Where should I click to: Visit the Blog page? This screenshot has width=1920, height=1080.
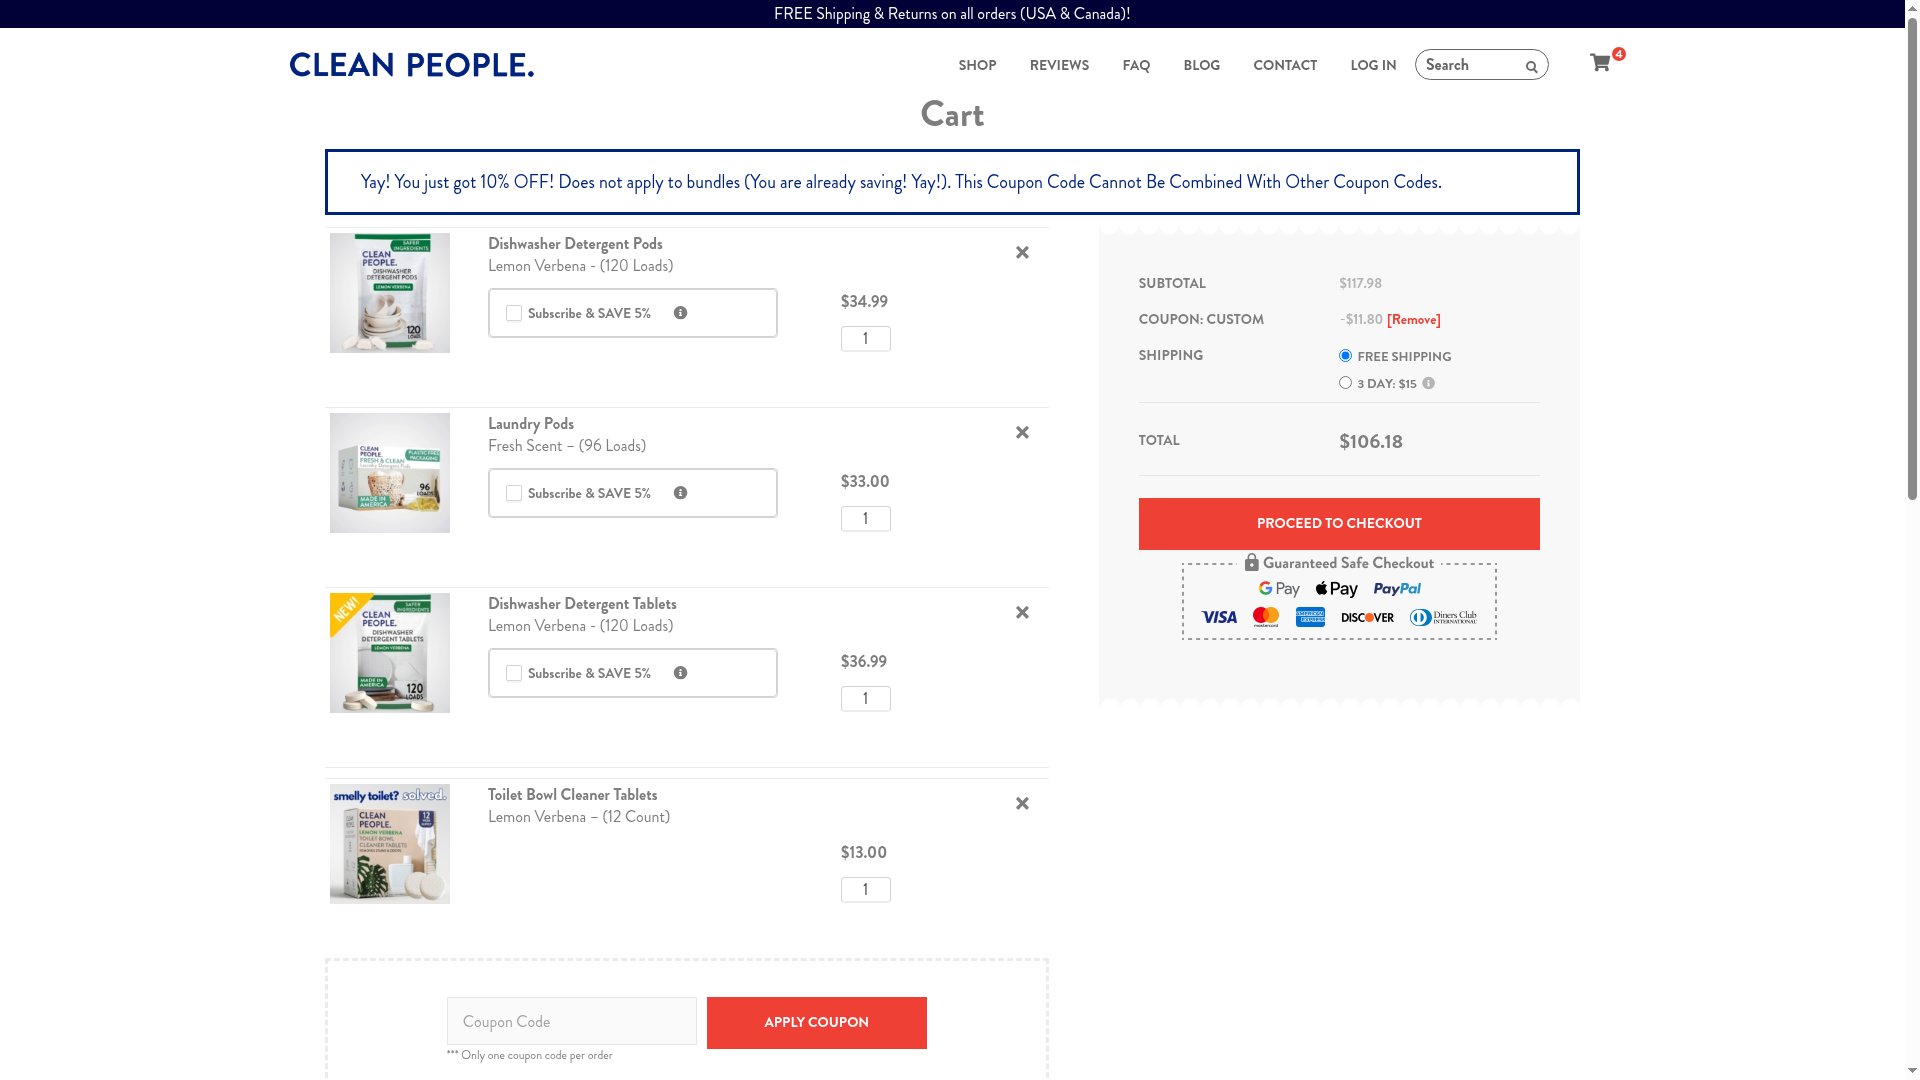1201,65
